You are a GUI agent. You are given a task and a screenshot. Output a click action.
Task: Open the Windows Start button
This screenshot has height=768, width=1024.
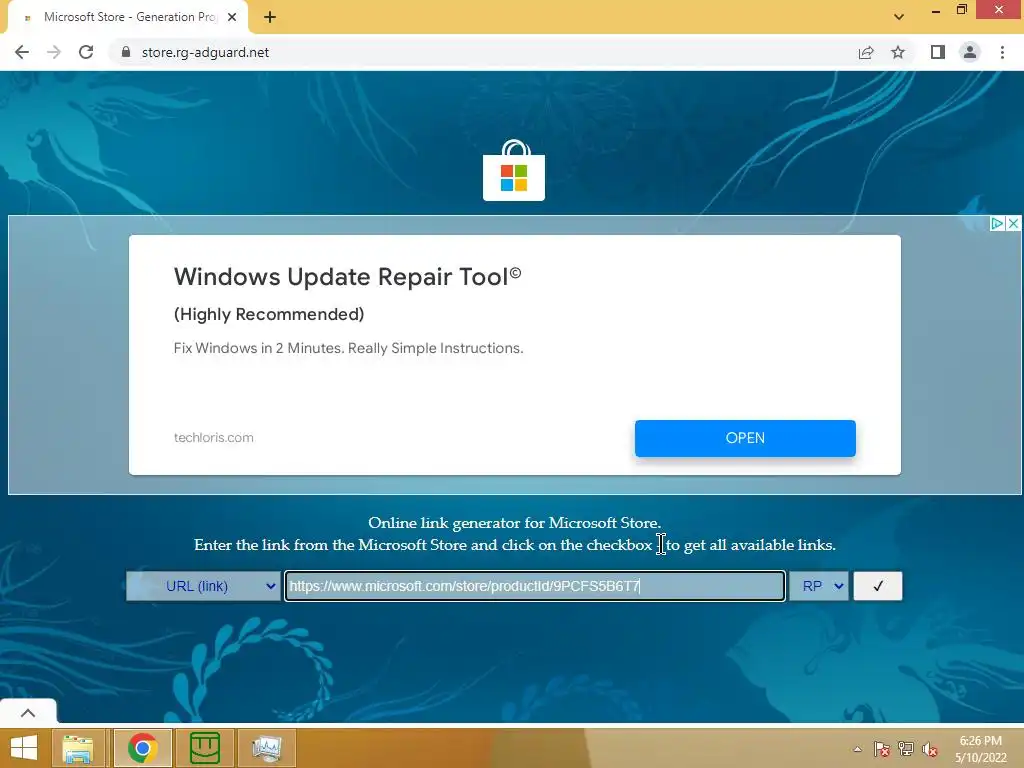point(24,748)
